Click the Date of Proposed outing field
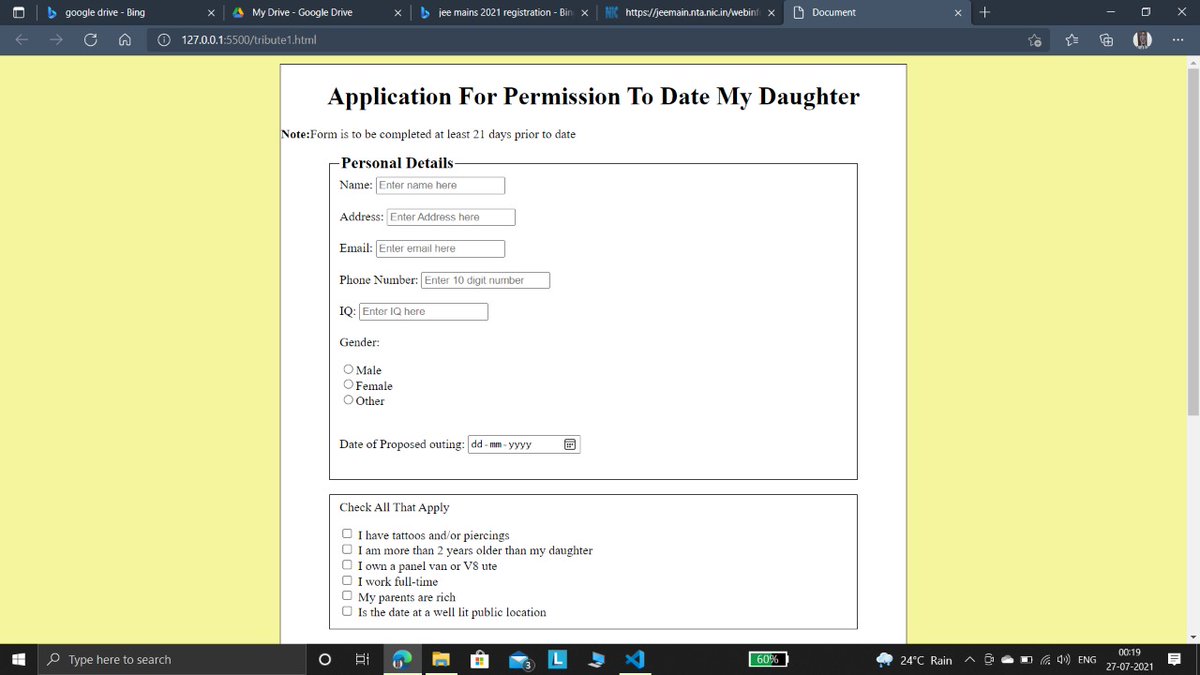The image size is (1200, 675). tap(524, 444)
